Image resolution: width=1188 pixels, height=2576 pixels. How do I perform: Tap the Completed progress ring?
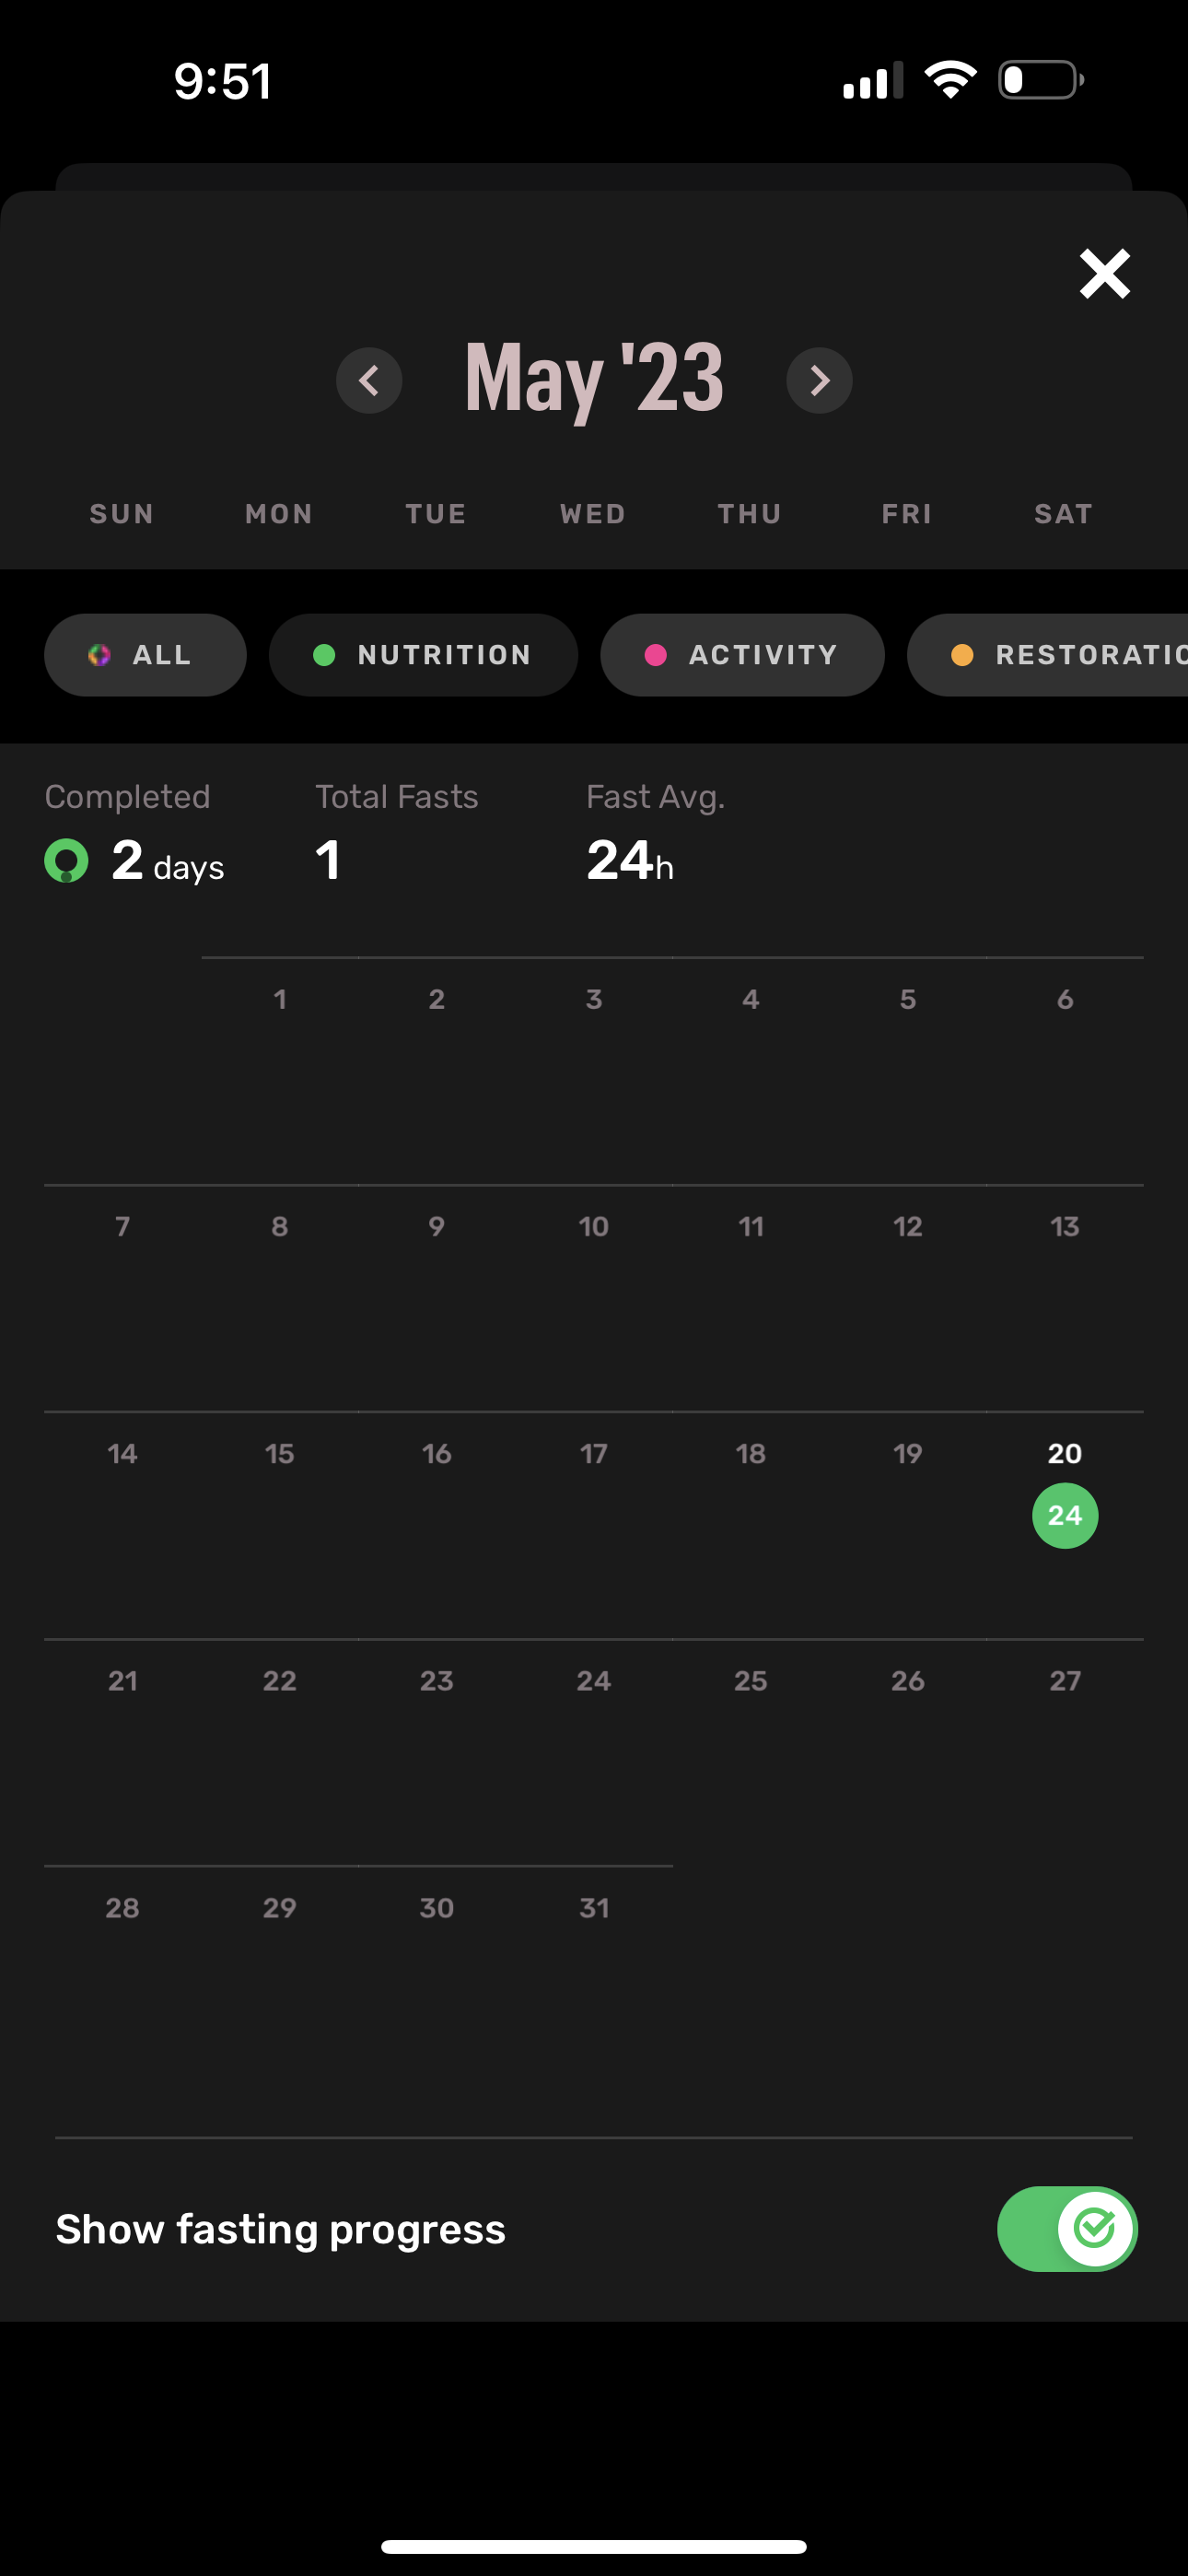(66, 859)
